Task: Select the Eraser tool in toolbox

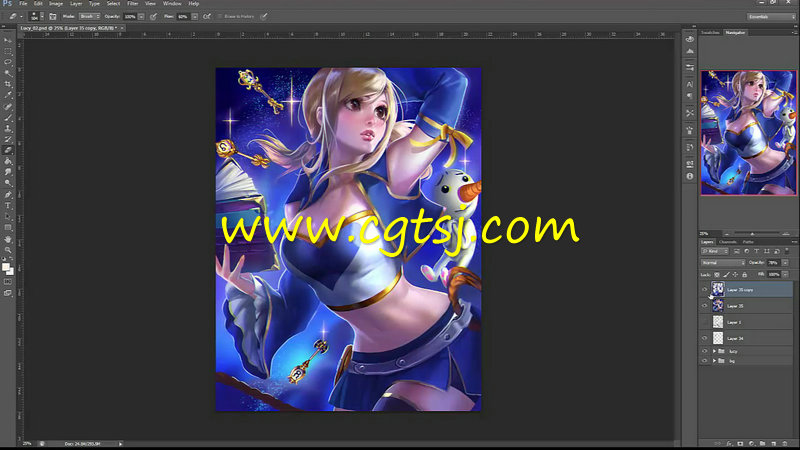Action: click(8, 151)
